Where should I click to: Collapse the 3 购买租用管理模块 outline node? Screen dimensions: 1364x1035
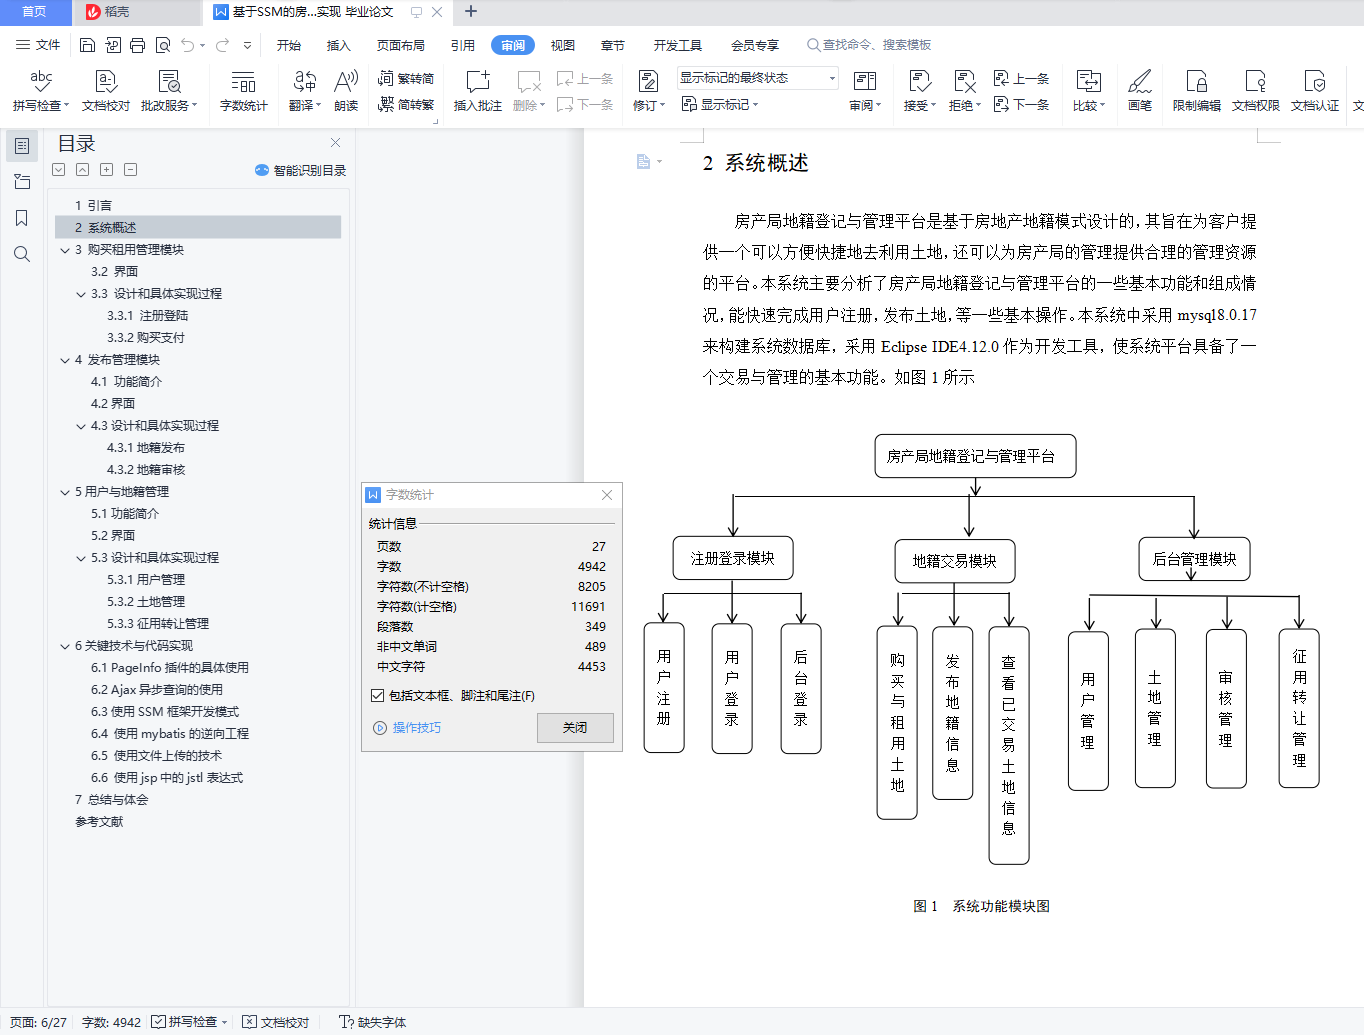pyautogui.click(x=65, y=250)
